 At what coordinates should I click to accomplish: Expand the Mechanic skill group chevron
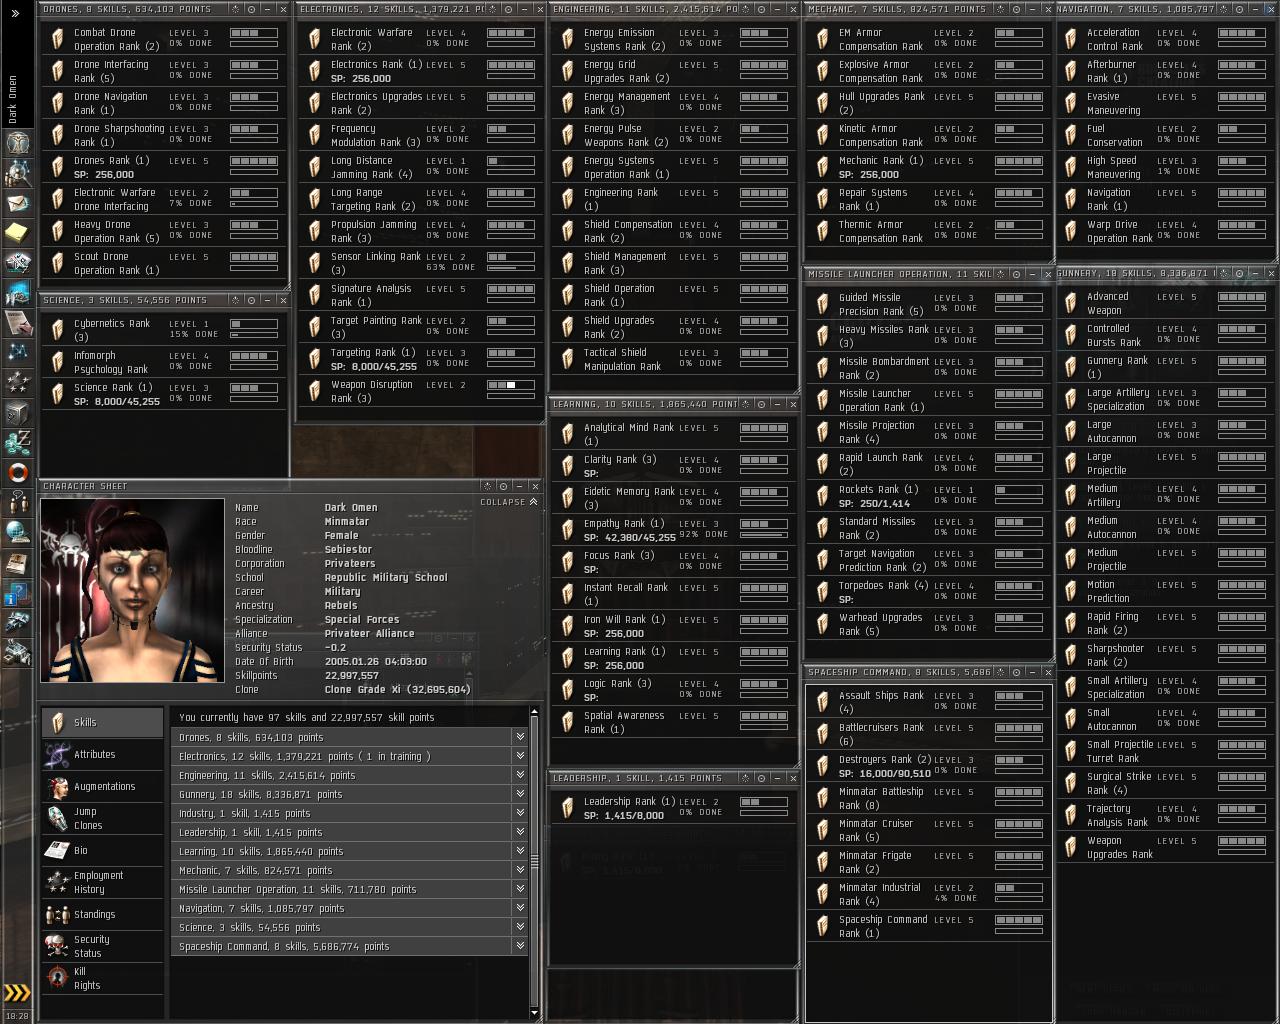pyautogui.click(x=520, y=870)
